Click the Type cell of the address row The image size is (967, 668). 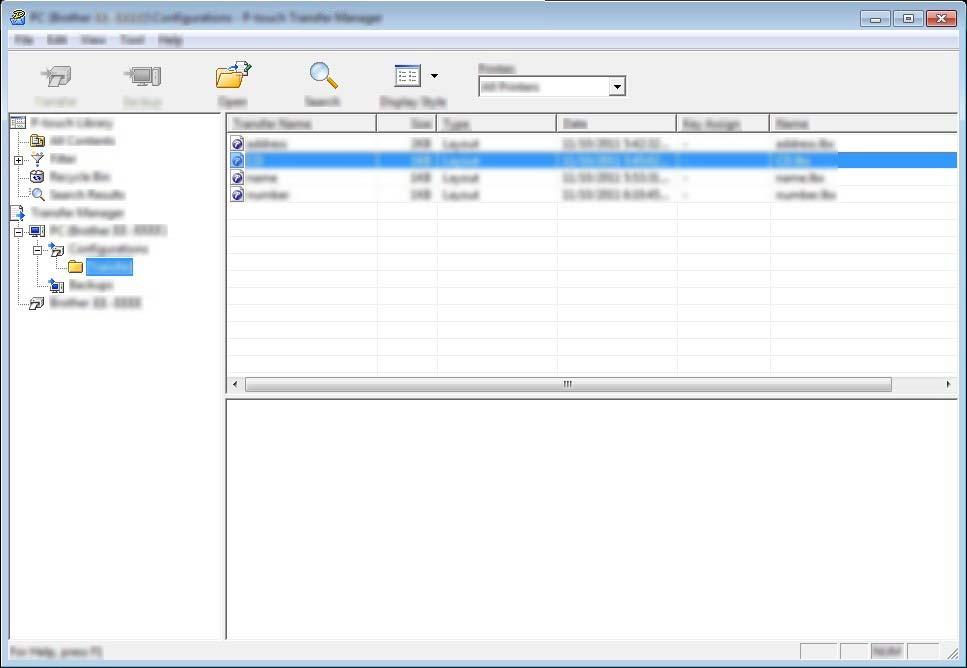click(x=461, y=144)
